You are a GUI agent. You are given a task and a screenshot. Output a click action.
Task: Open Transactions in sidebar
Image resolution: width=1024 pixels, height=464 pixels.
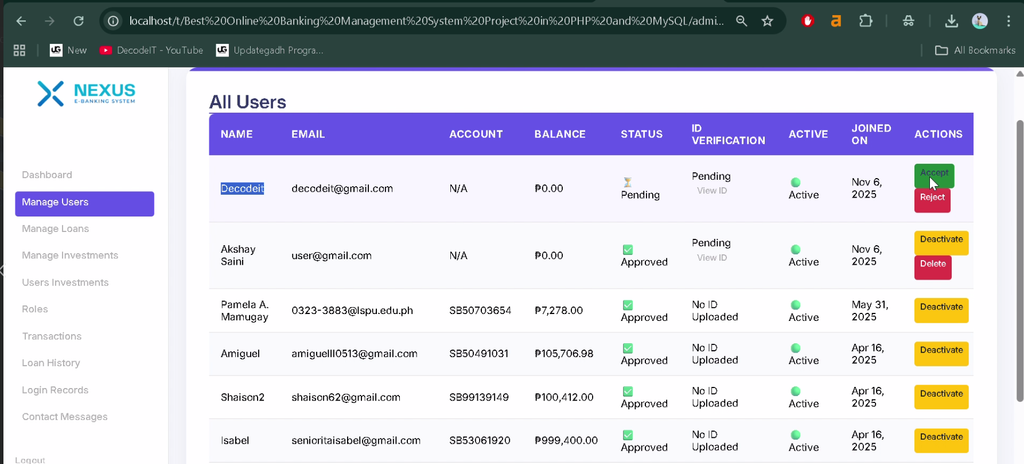coord(52,336)
